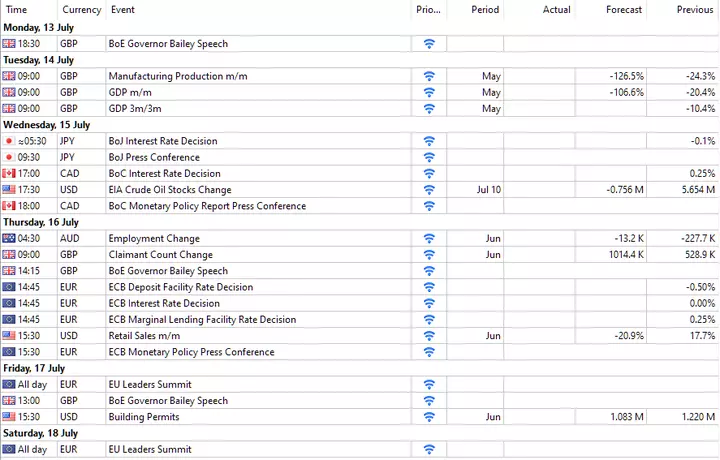Click the priority icon for BoC Interest Rate Decision

coord(429,174)
